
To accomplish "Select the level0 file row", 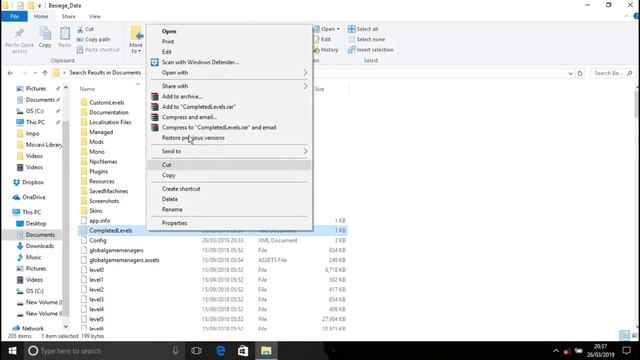I will 213,270.
